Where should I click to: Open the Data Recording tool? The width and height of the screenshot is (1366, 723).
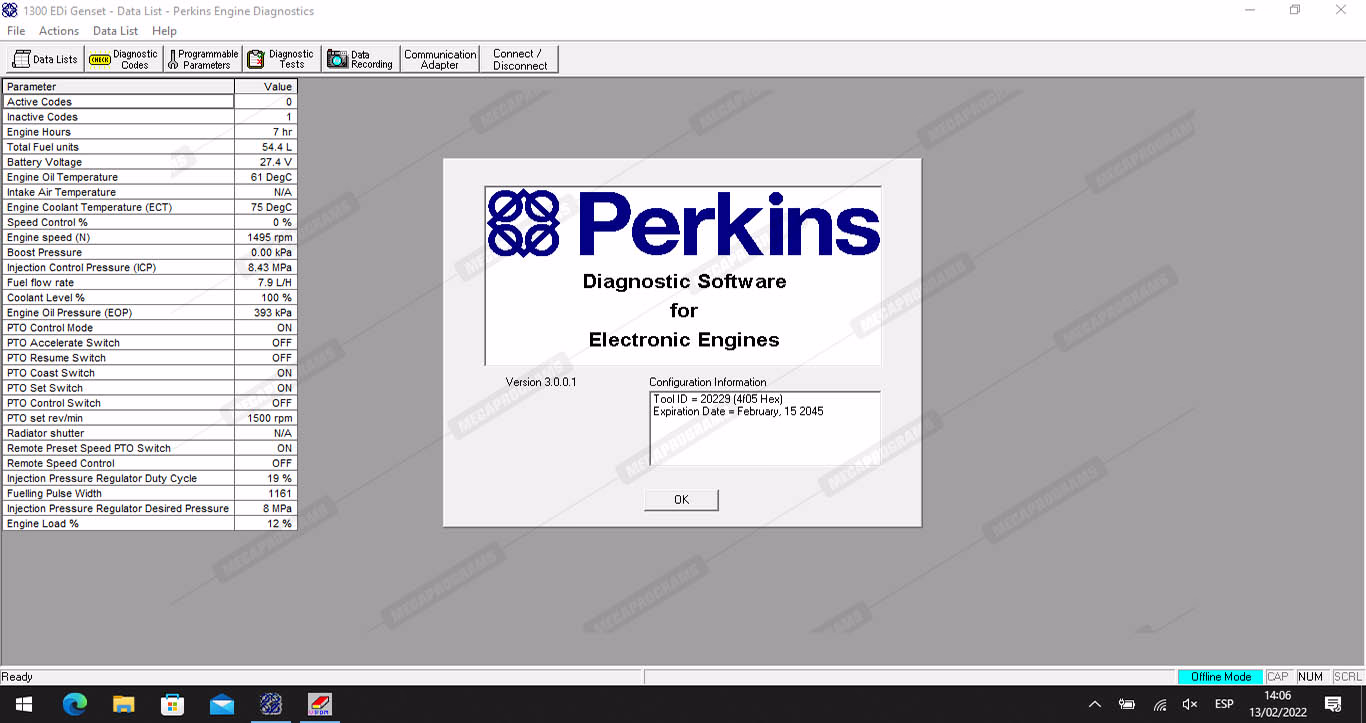pyautogui.click(x=361, y=60)
